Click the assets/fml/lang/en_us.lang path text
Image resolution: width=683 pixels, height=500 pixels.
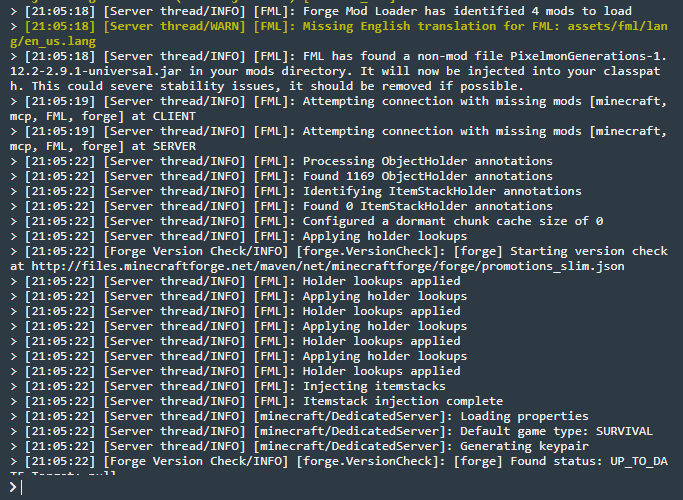[x=339, y=34]
